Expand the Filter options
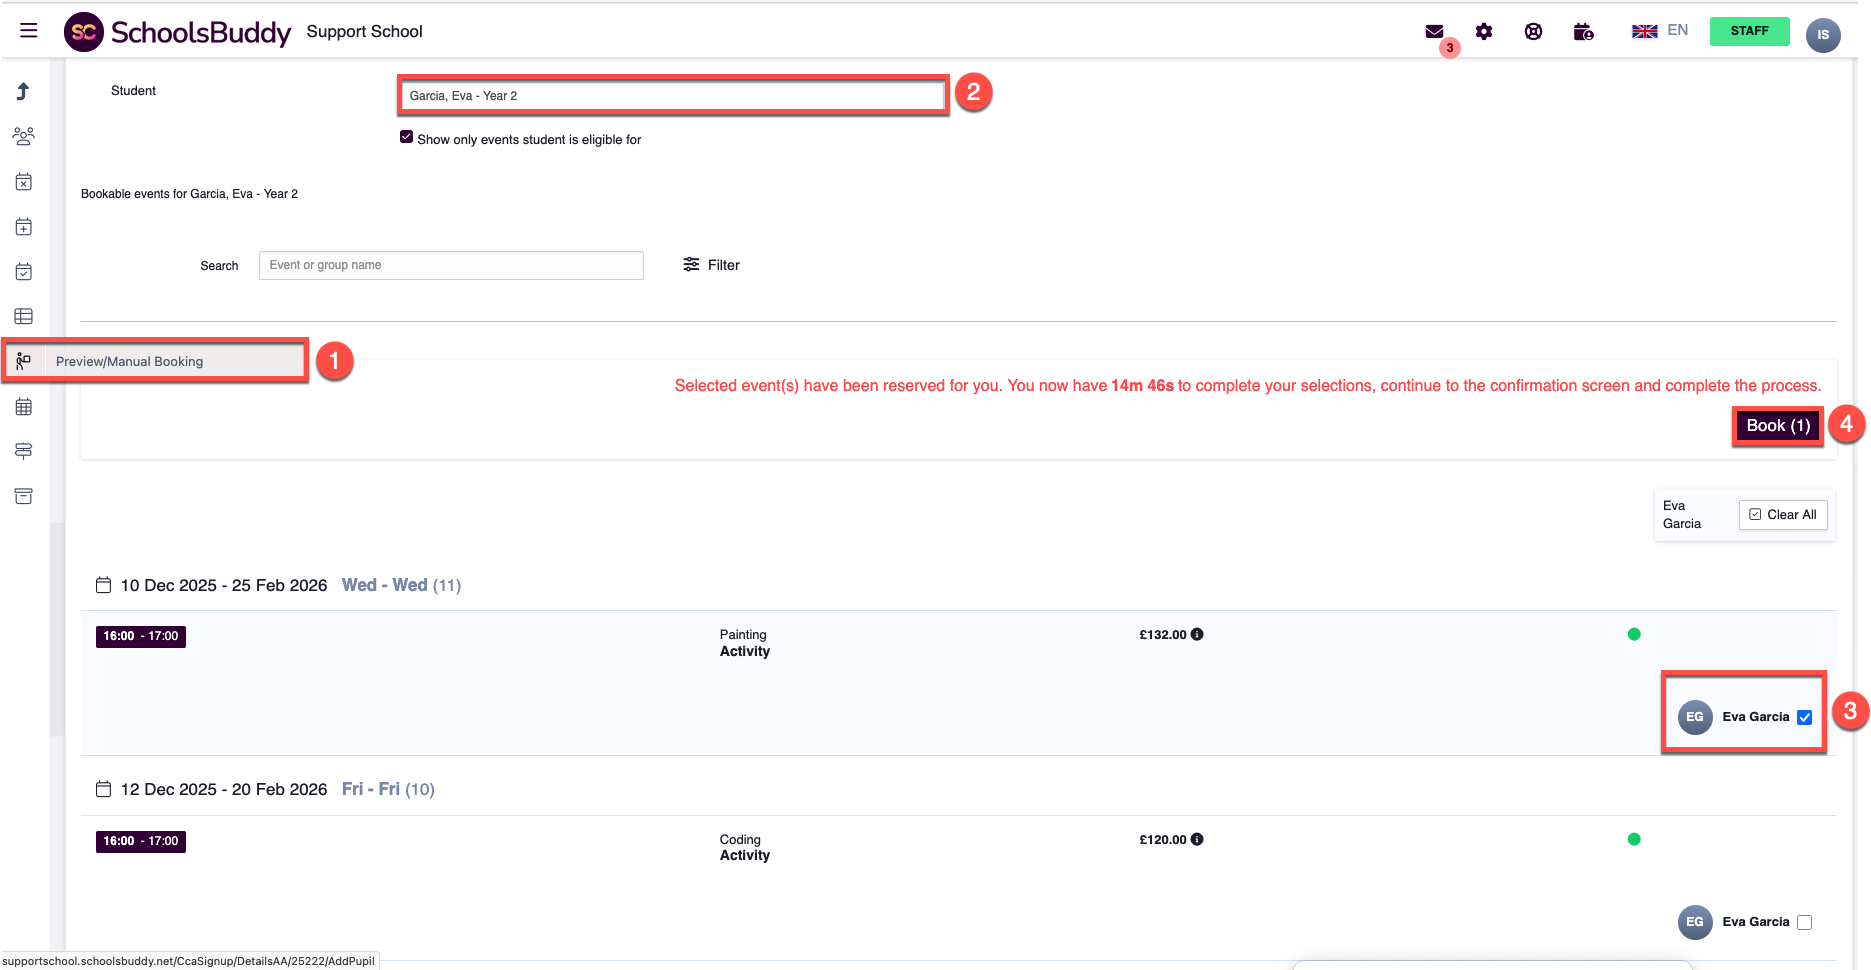 [711, 265]
